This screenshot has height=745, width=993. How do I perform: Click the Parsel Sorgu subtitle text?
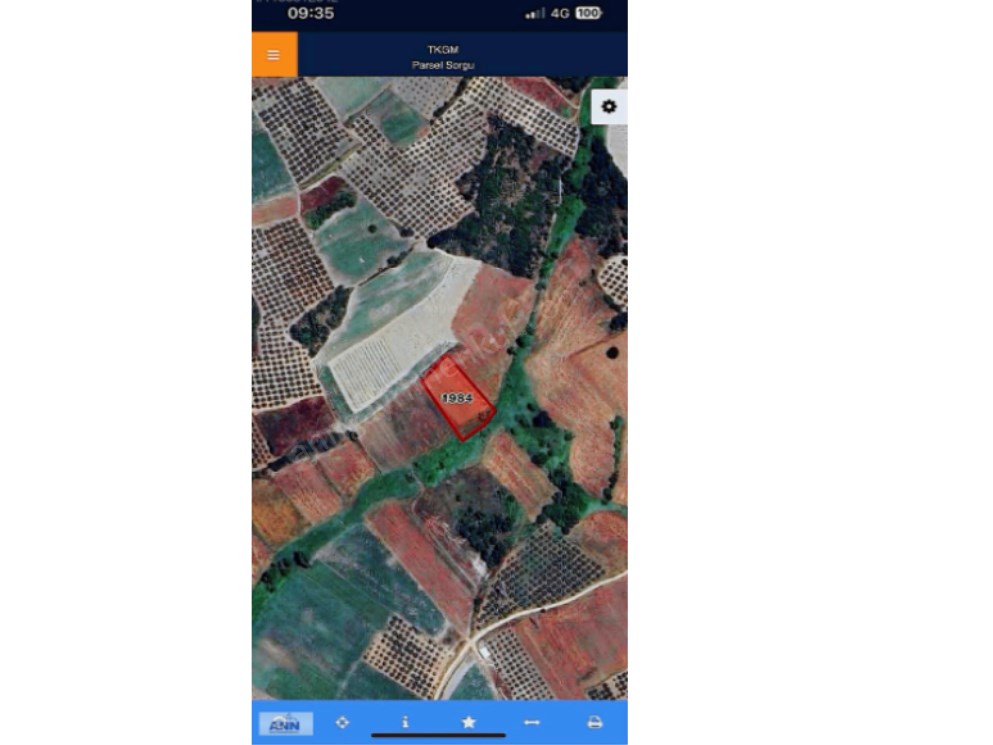point(443,65)
